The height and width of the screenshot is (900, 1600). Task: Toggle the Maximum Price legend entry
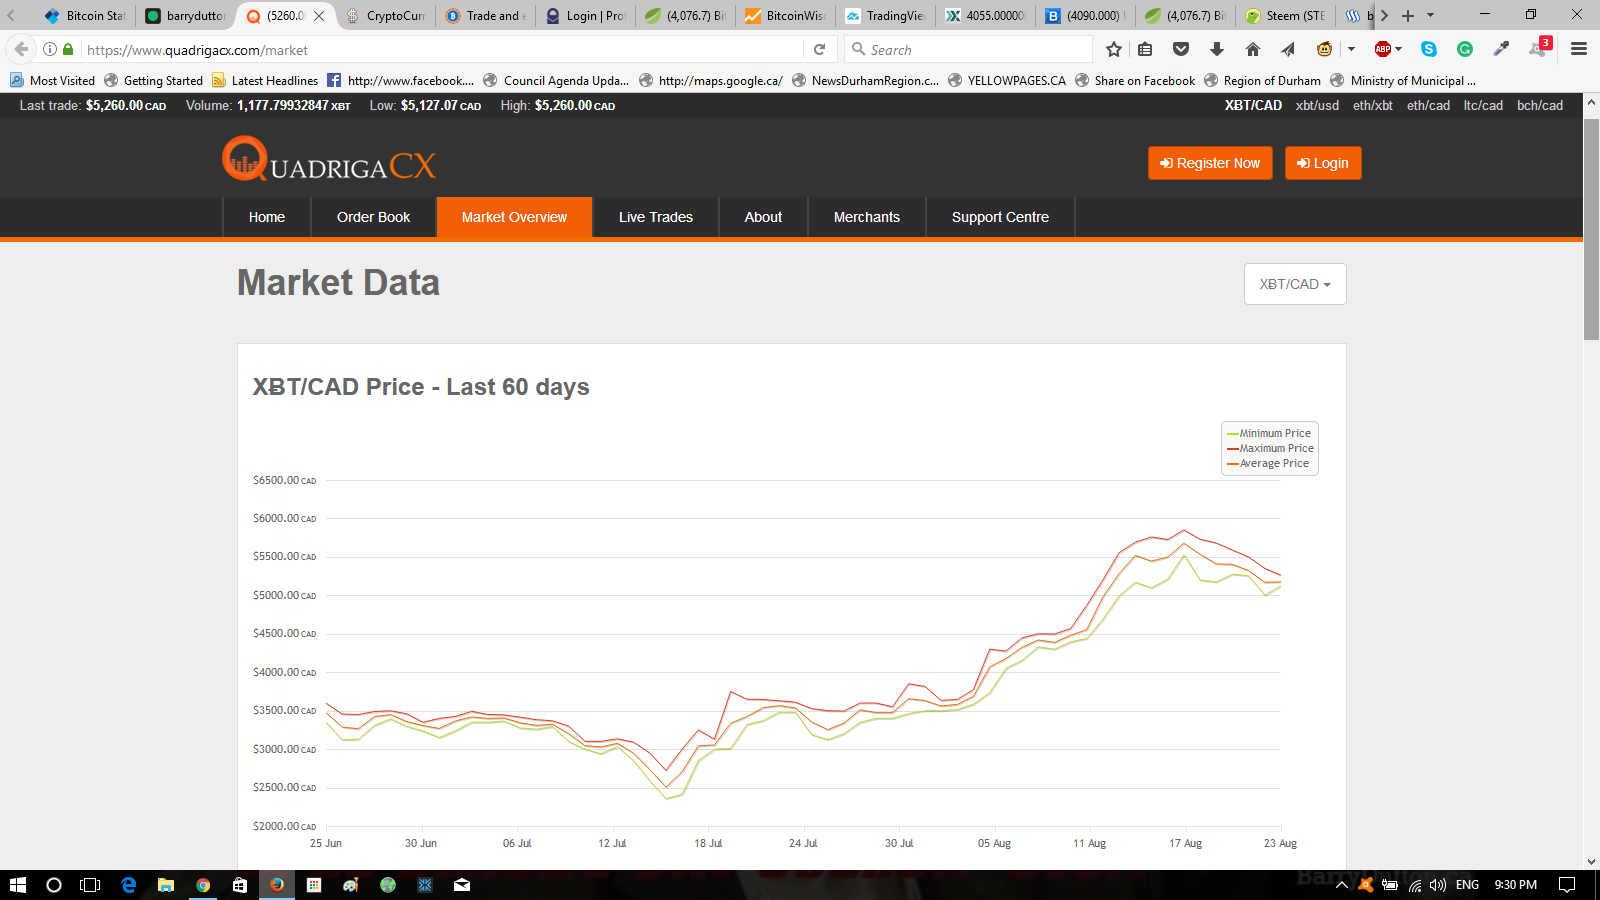1270,448
